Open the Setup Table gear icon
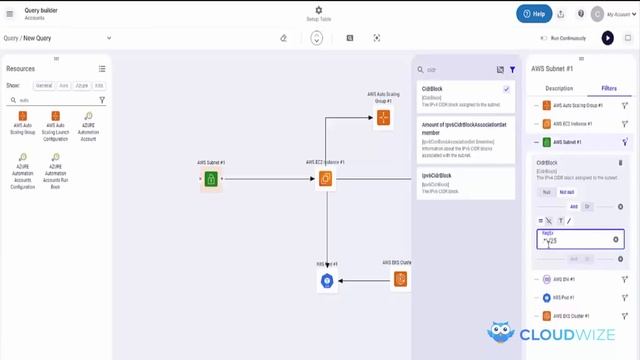Screen dimensions: 640x360 coord(319,10)
